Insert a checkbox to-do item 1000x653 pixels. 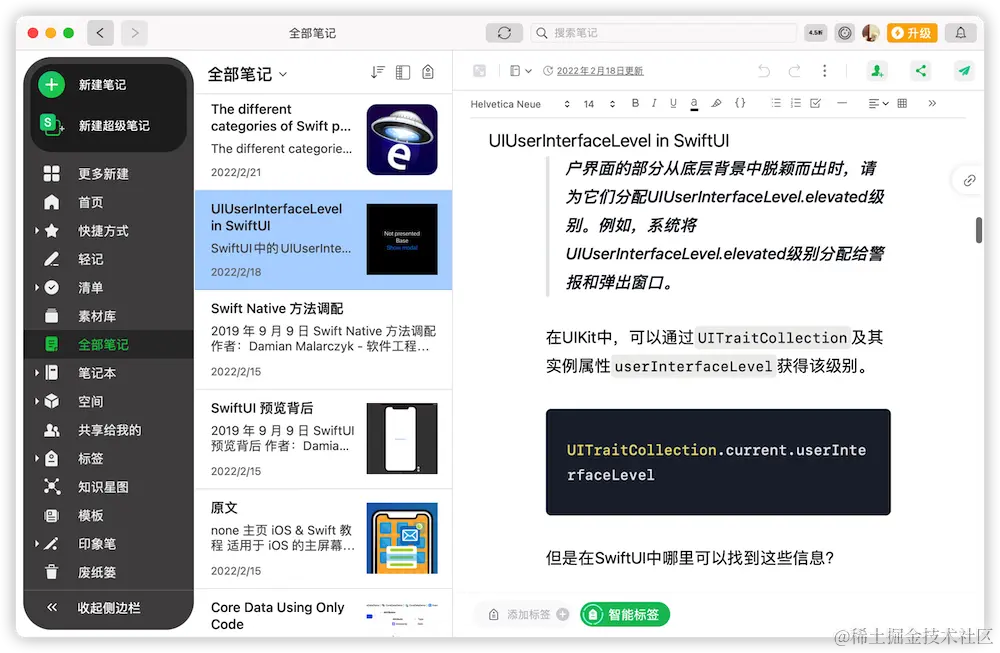pos(815,103)
